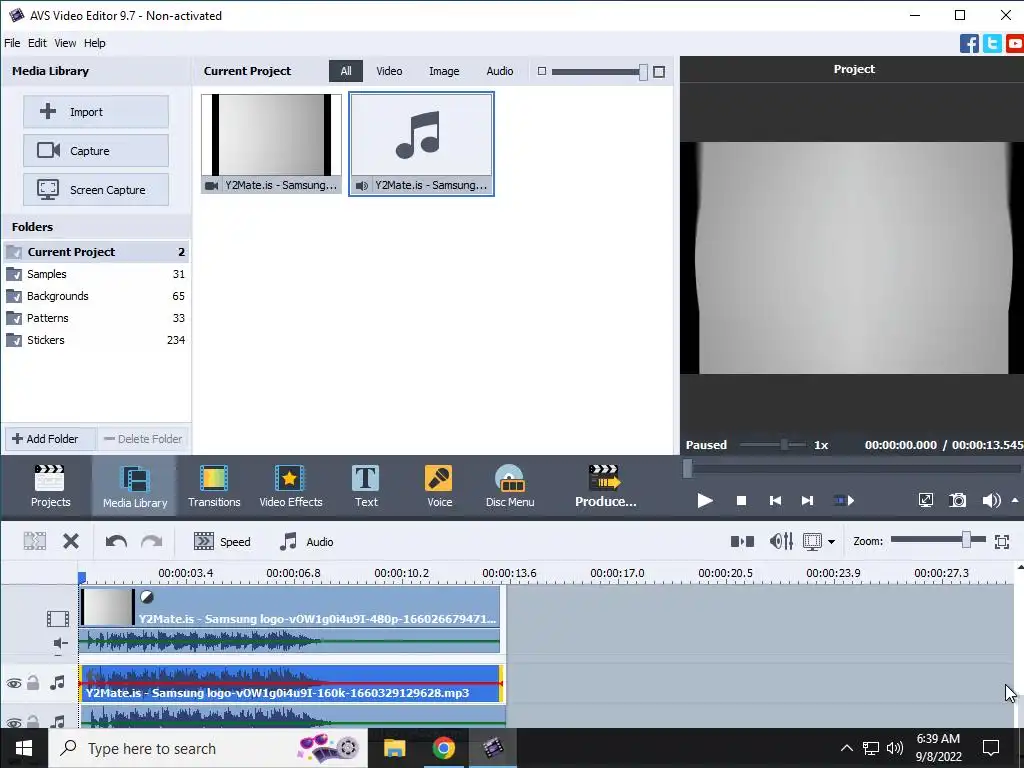Image resolution: width=1024 pixels, height=768 pixels.
Task: Delete selected timeline object with X icon
Action: [x=71, y=541]
